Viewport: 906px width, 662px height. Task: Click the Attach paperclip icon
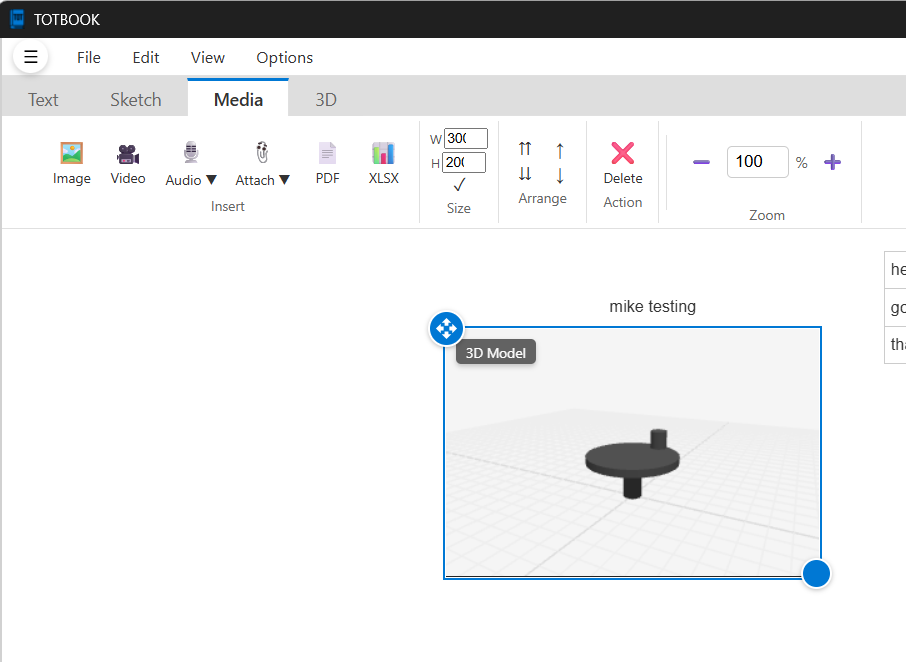262,153
